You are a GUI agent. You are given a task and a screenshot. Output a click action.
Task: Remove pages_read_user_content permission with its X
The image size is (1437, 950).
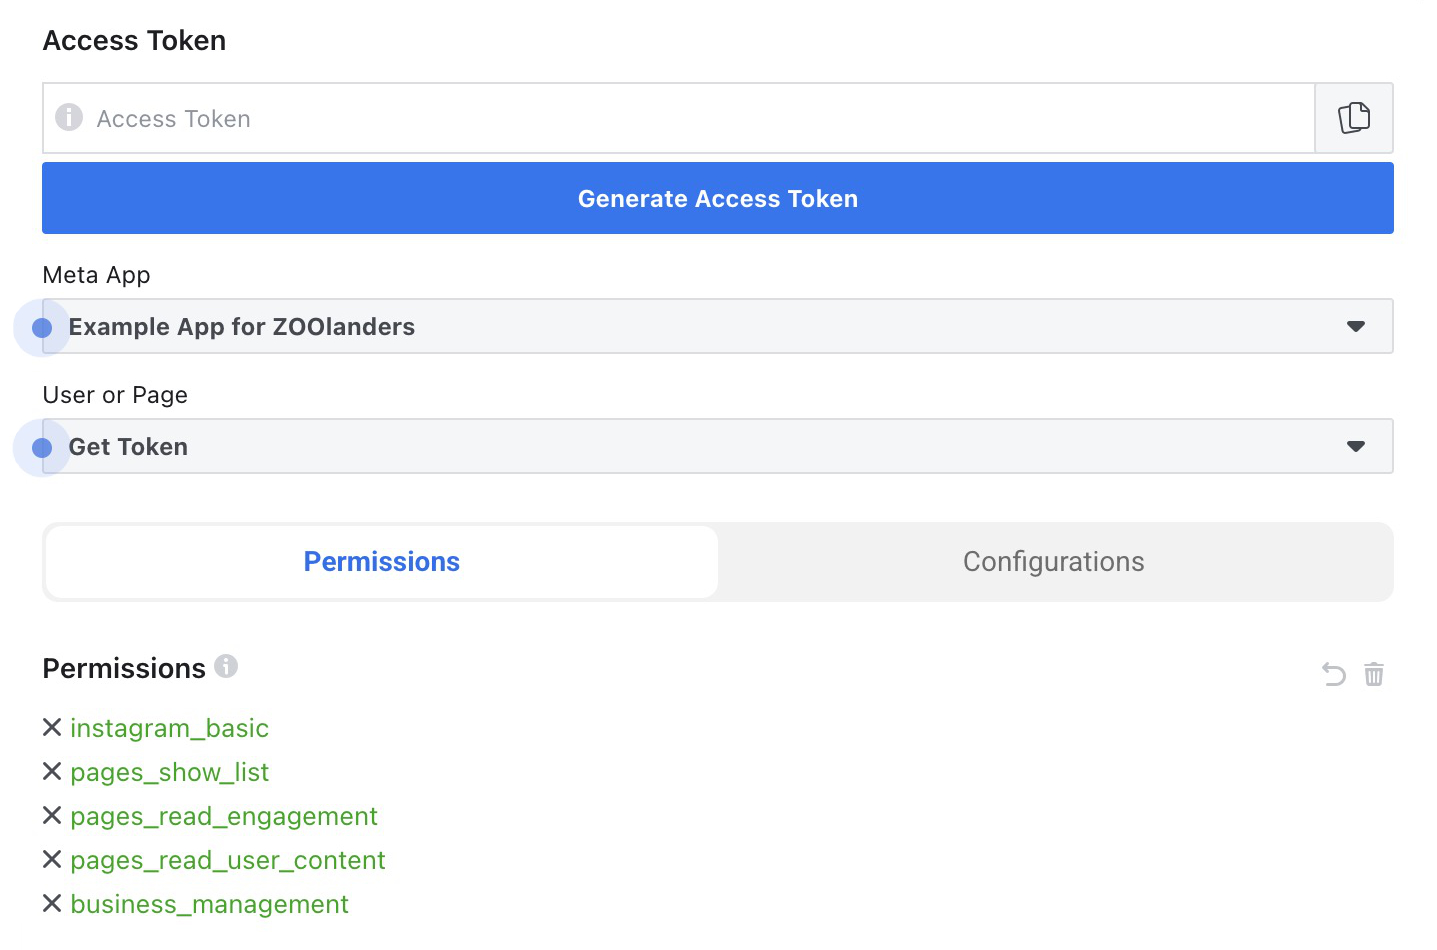[52, 859]
